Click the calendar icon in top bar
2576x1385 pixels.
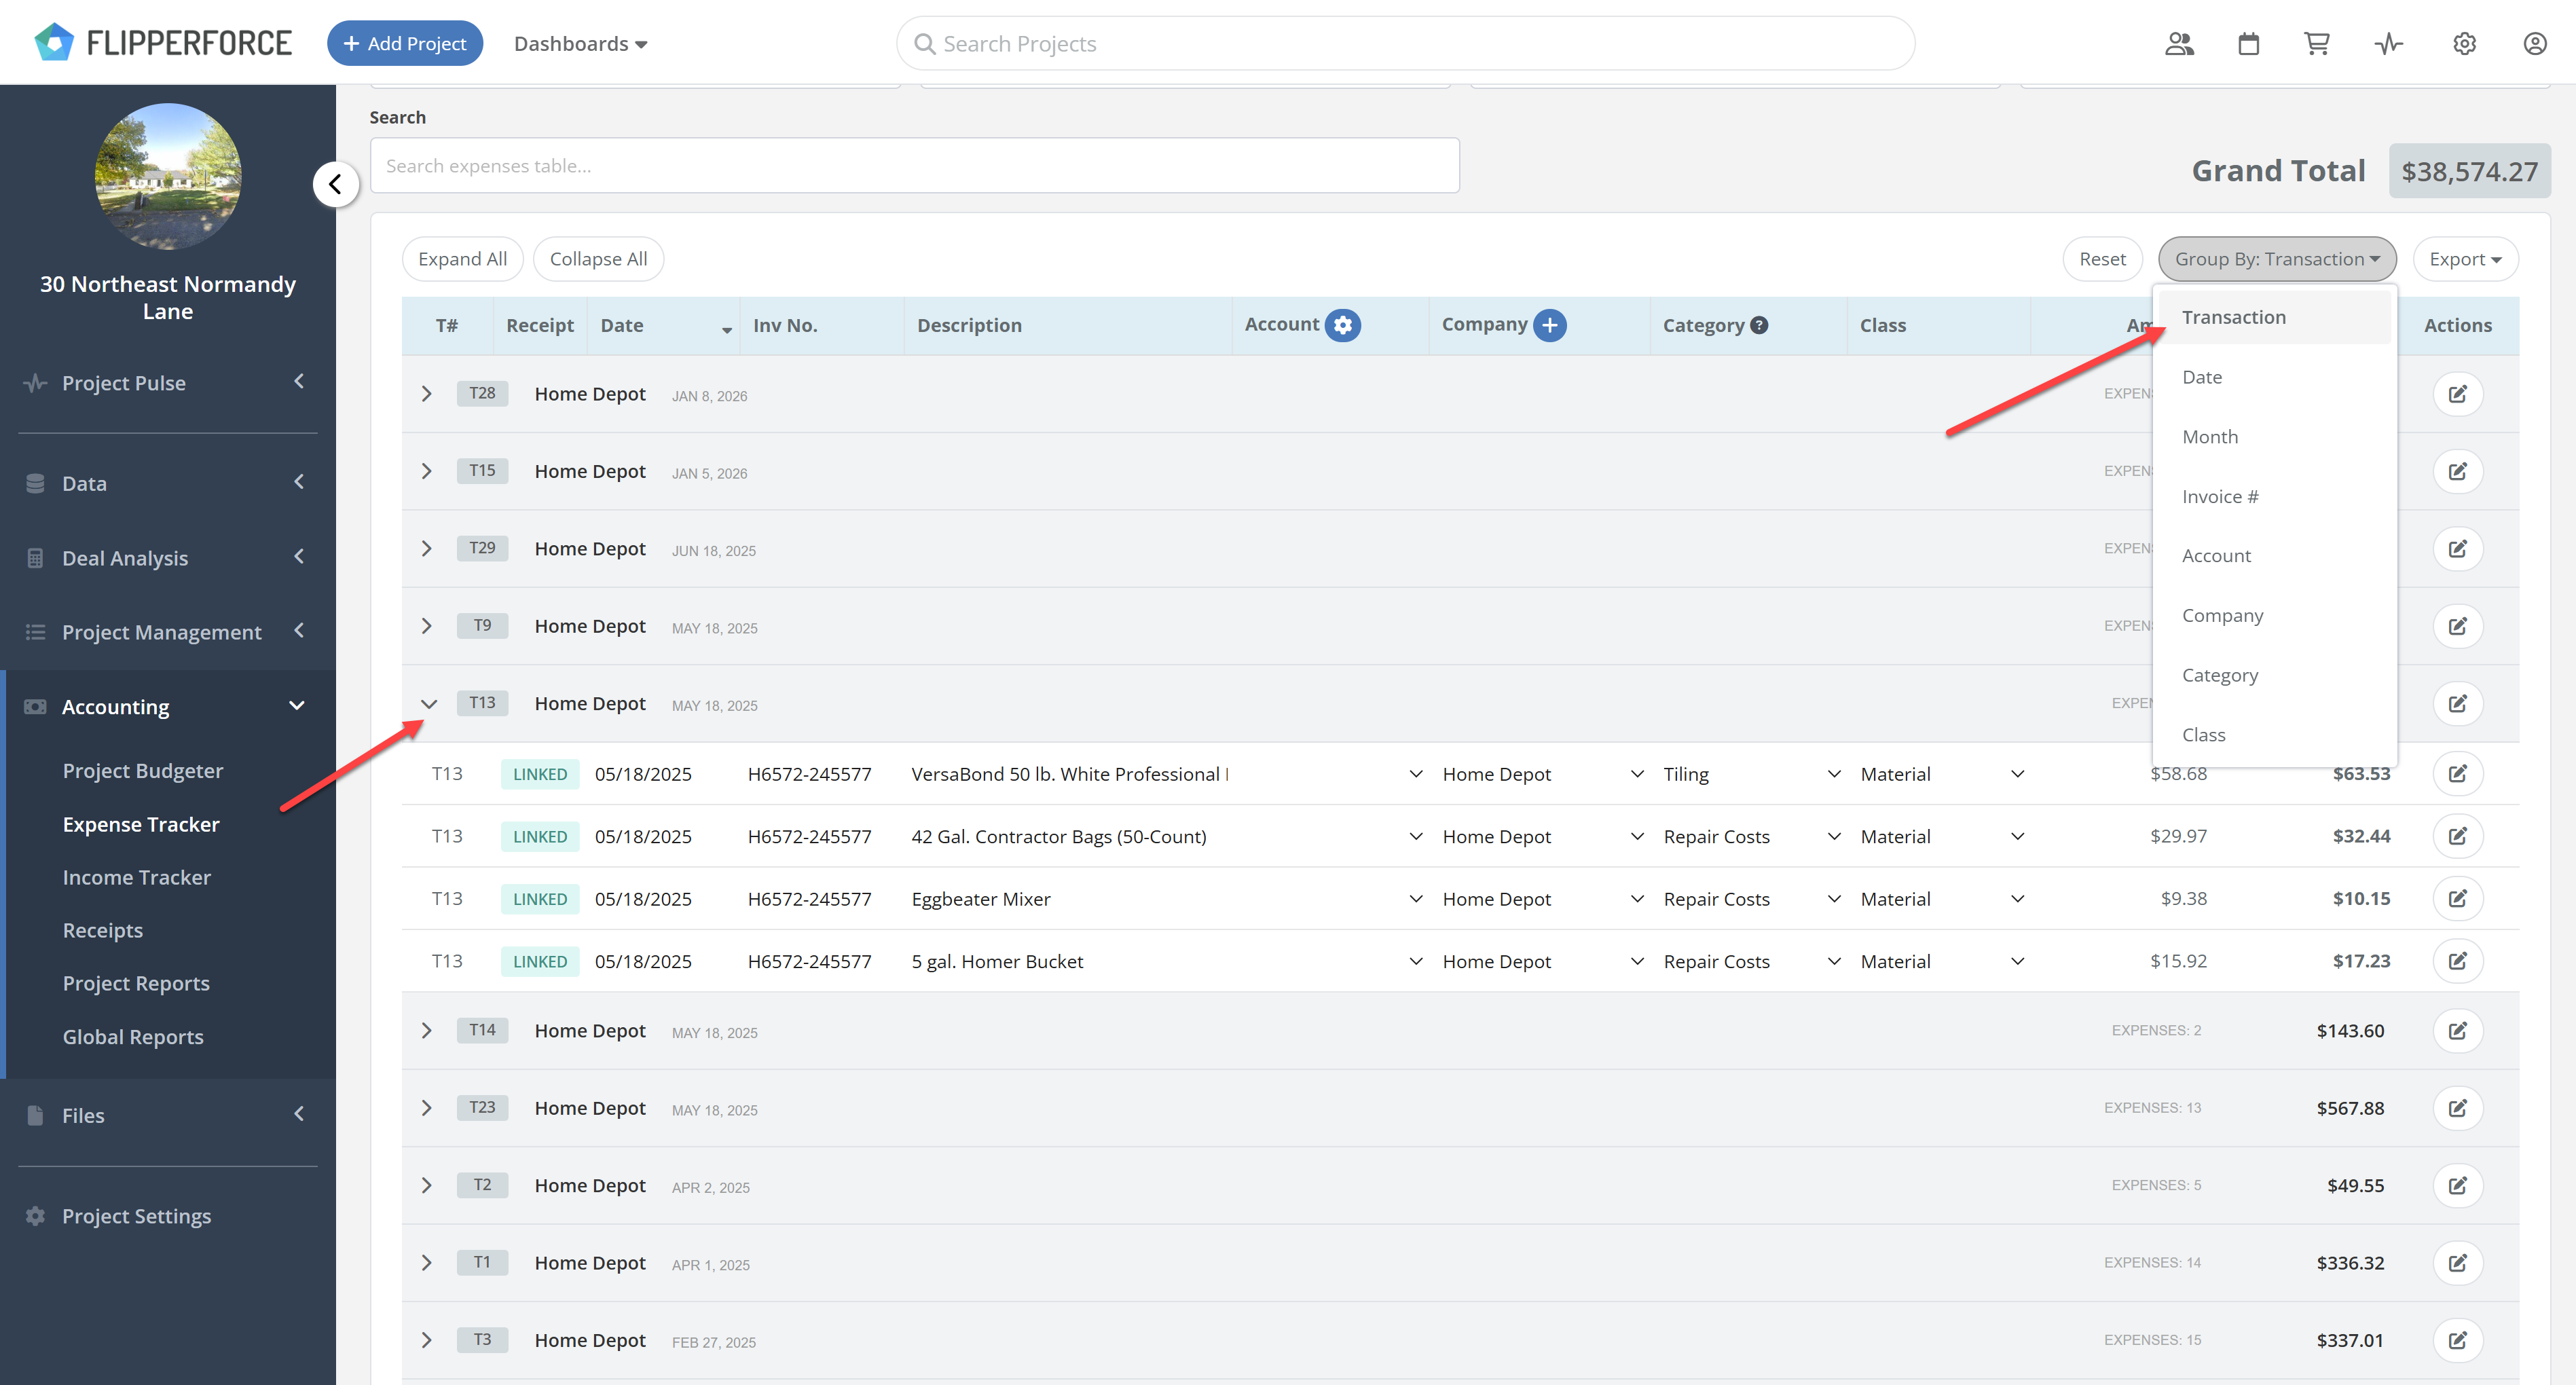tap(2248, 44)
